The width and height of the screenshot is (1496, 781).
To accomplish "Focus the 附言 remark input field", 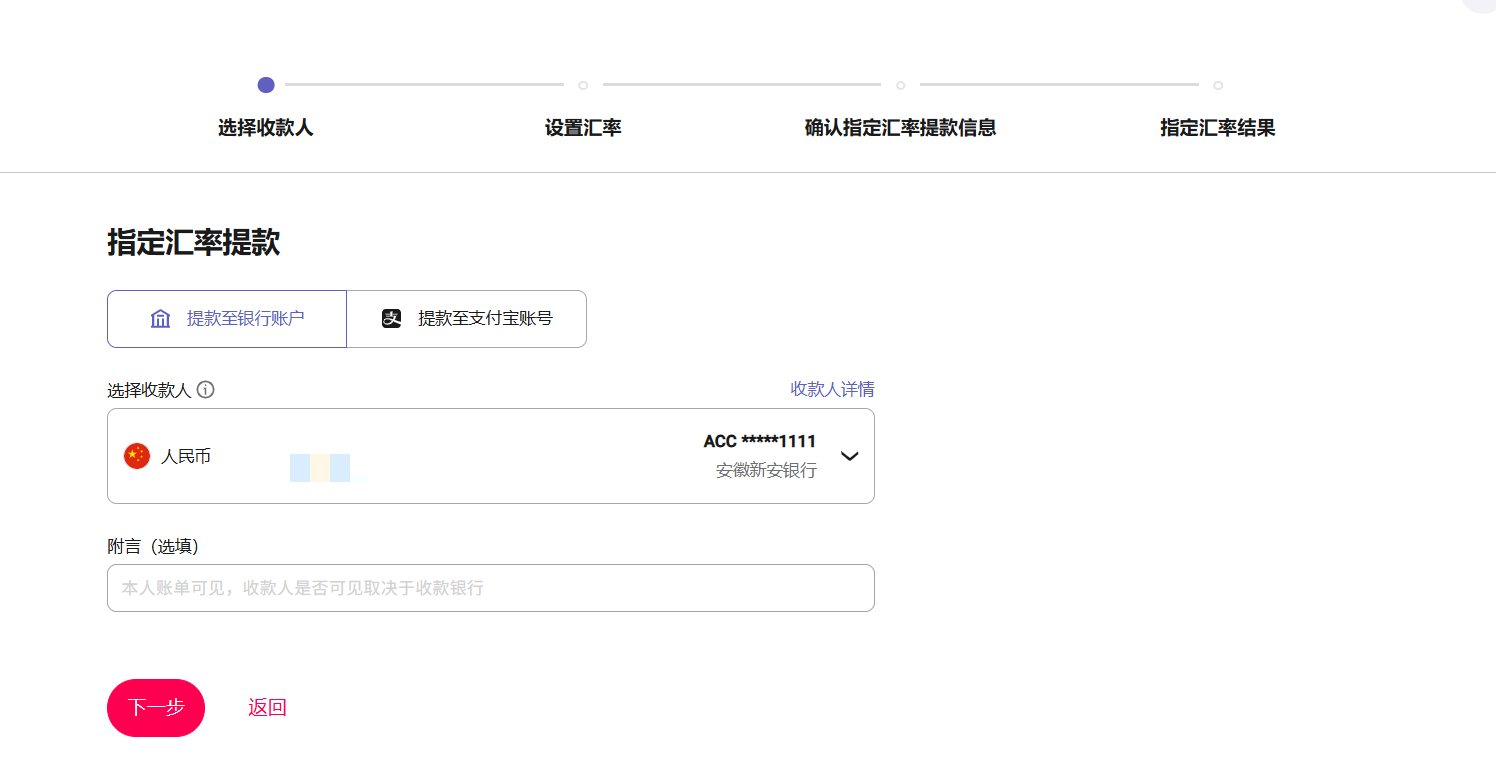I will tap(490, 588).
